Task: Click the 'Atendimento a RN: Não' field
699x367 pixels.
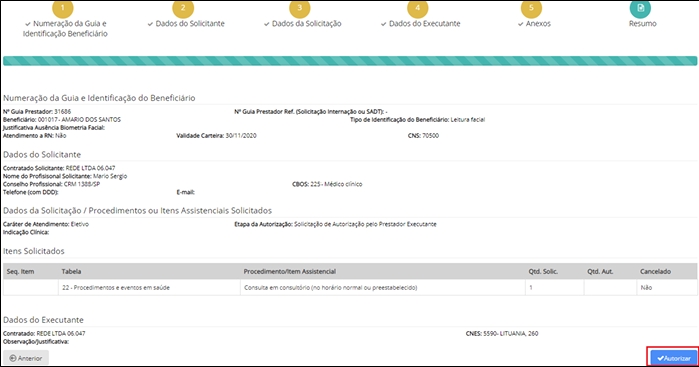Action: coord(35,136)
